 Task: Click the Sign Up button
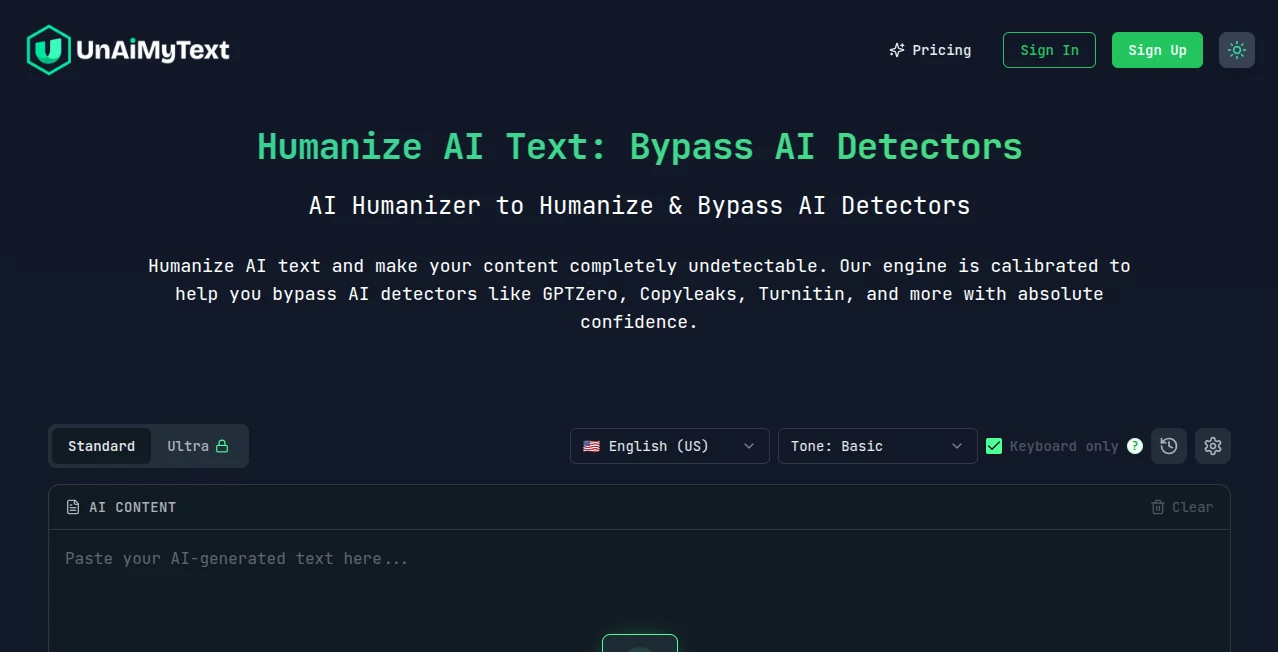(x=1156, y=50)
